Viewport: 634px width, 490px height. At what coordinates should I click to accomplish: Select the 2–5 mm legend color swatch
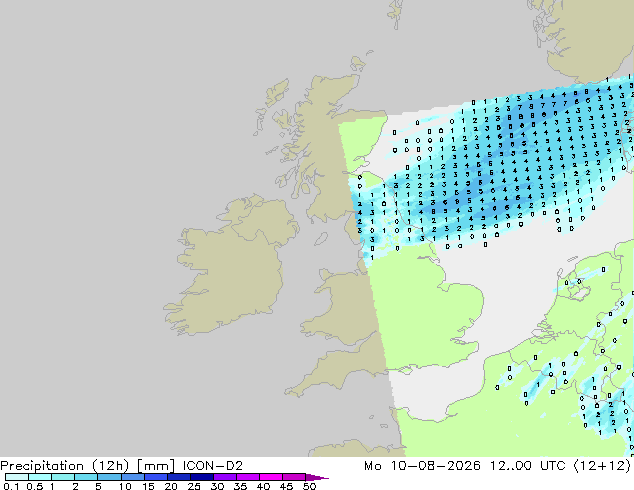(x=86, y=477)
